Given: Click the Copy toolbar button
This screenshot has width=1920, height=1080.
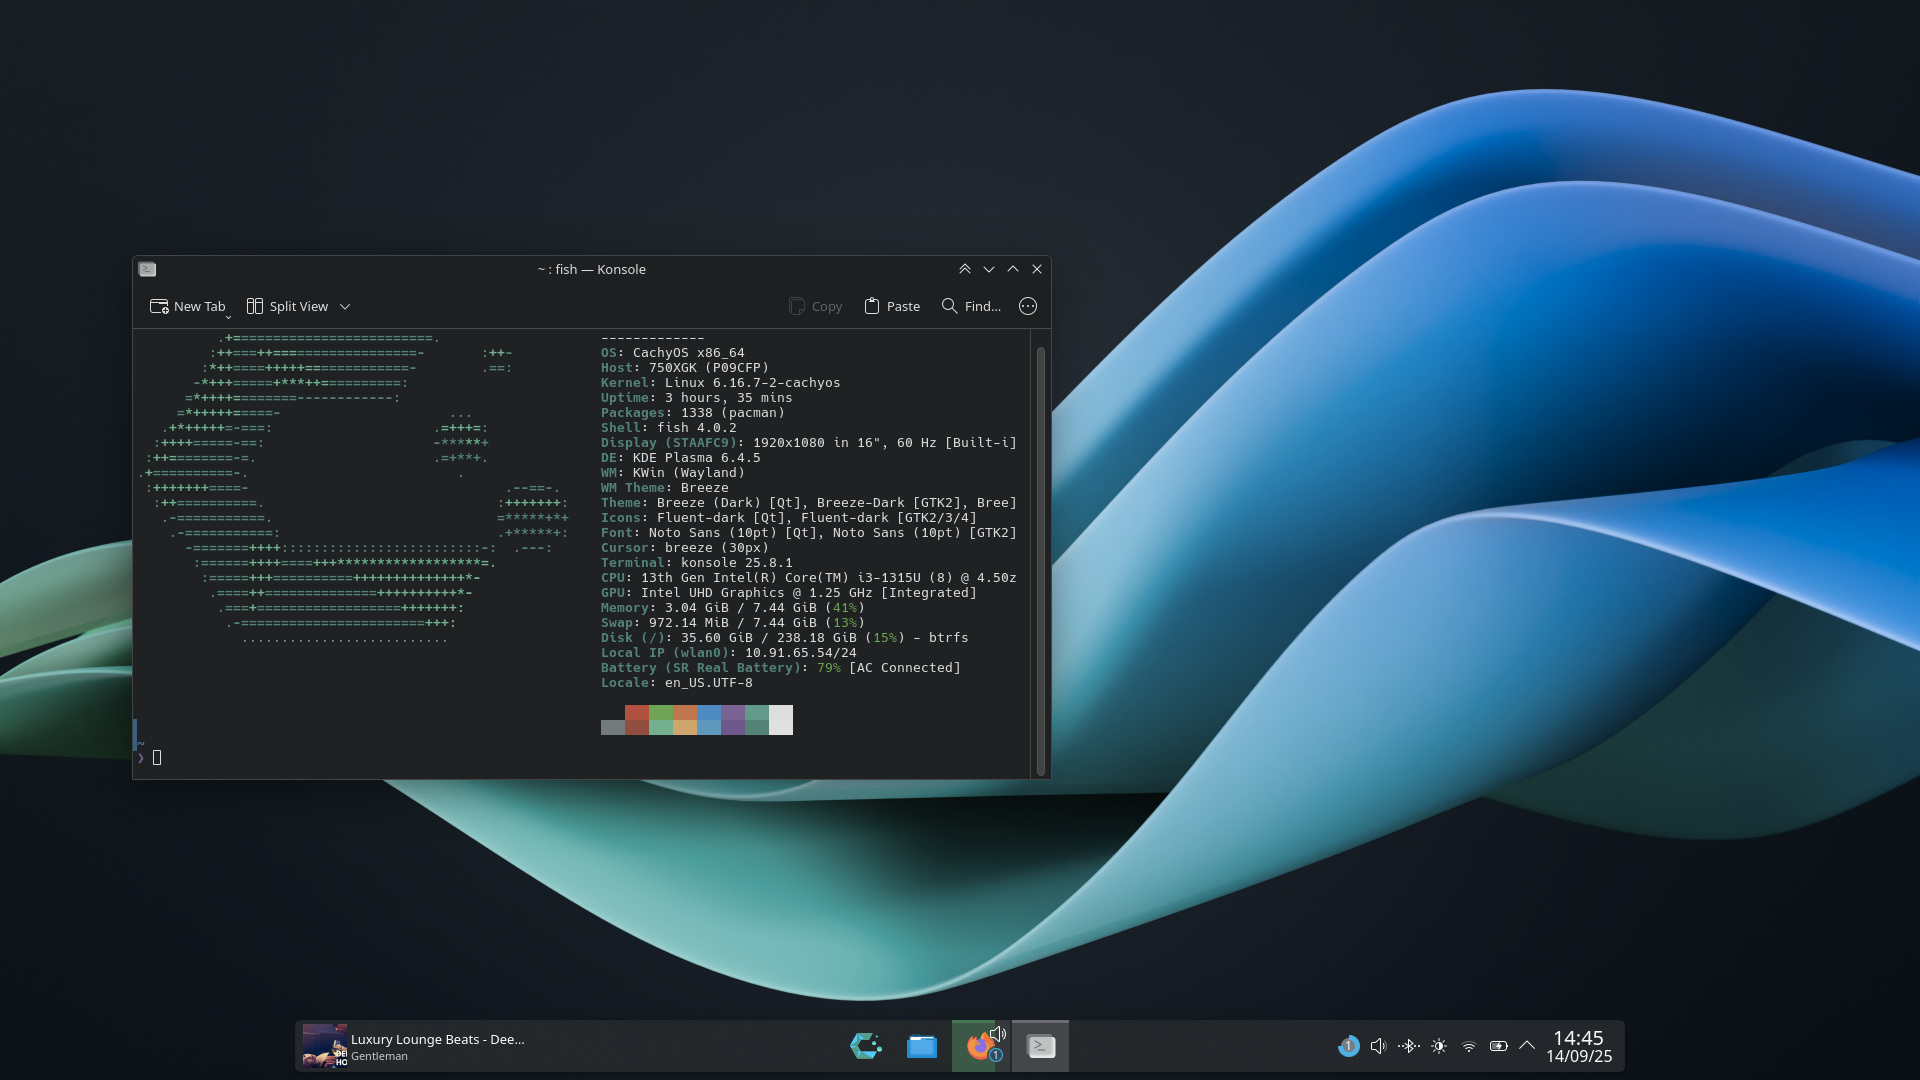Looking at the screenshot, I should pyautogui.click(x=816, y=306).
